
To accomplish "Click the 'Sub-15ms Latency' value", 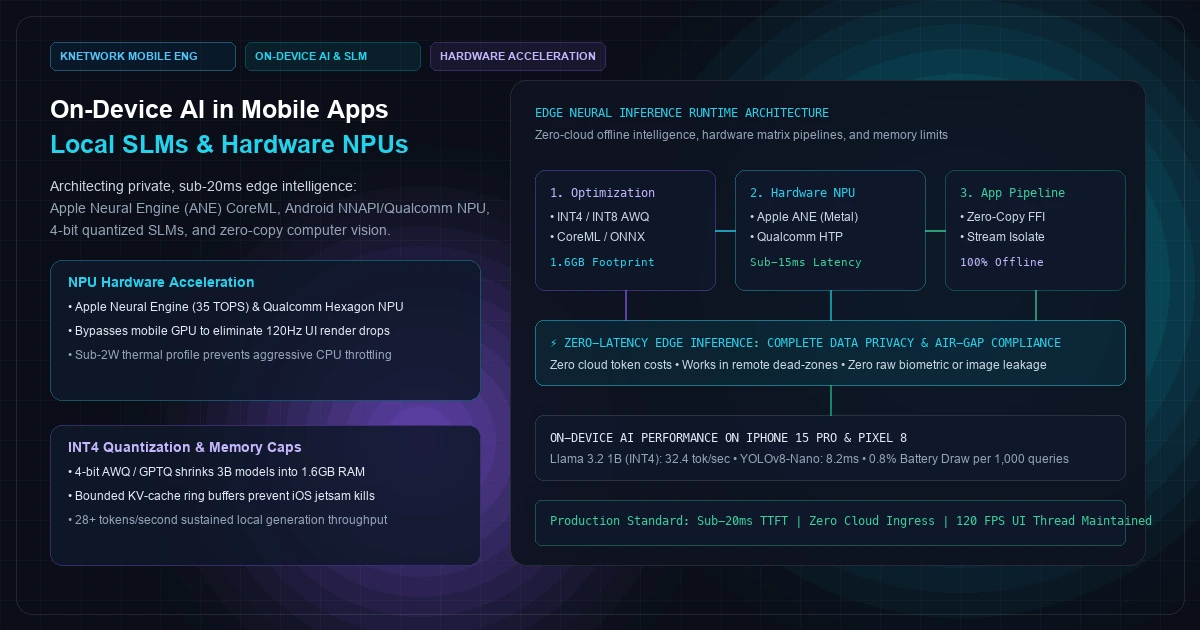I will pos(805,262).
